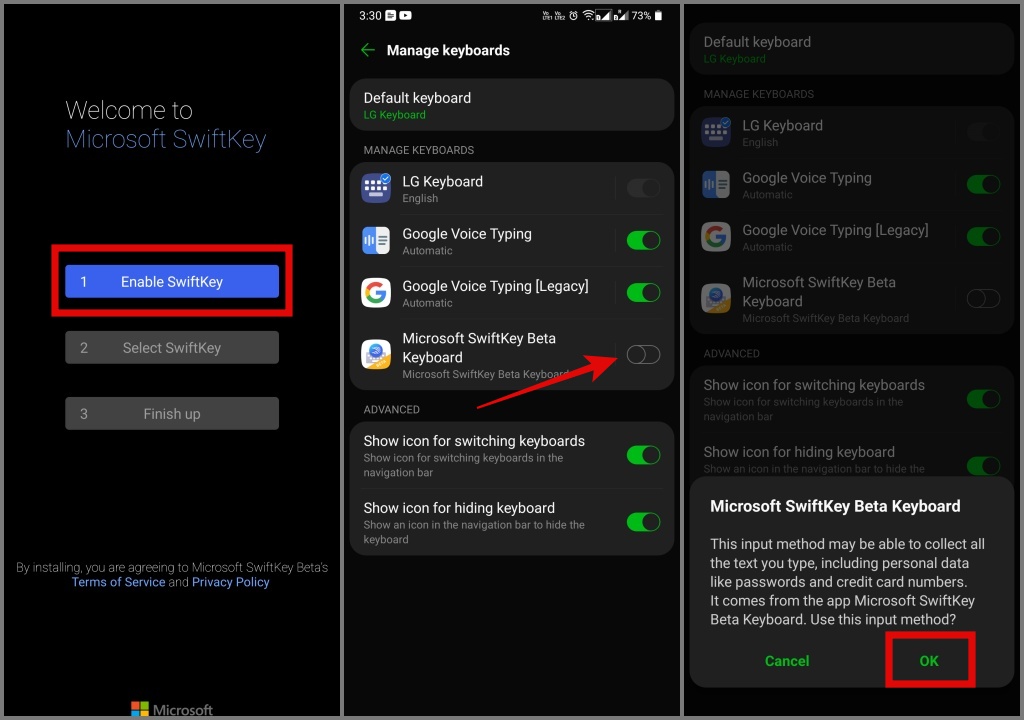Screen dimensions: 1024x720
Task: Toggle dimmed Google Voice Typing switch in right screen
Action: (x=984, y=184)
